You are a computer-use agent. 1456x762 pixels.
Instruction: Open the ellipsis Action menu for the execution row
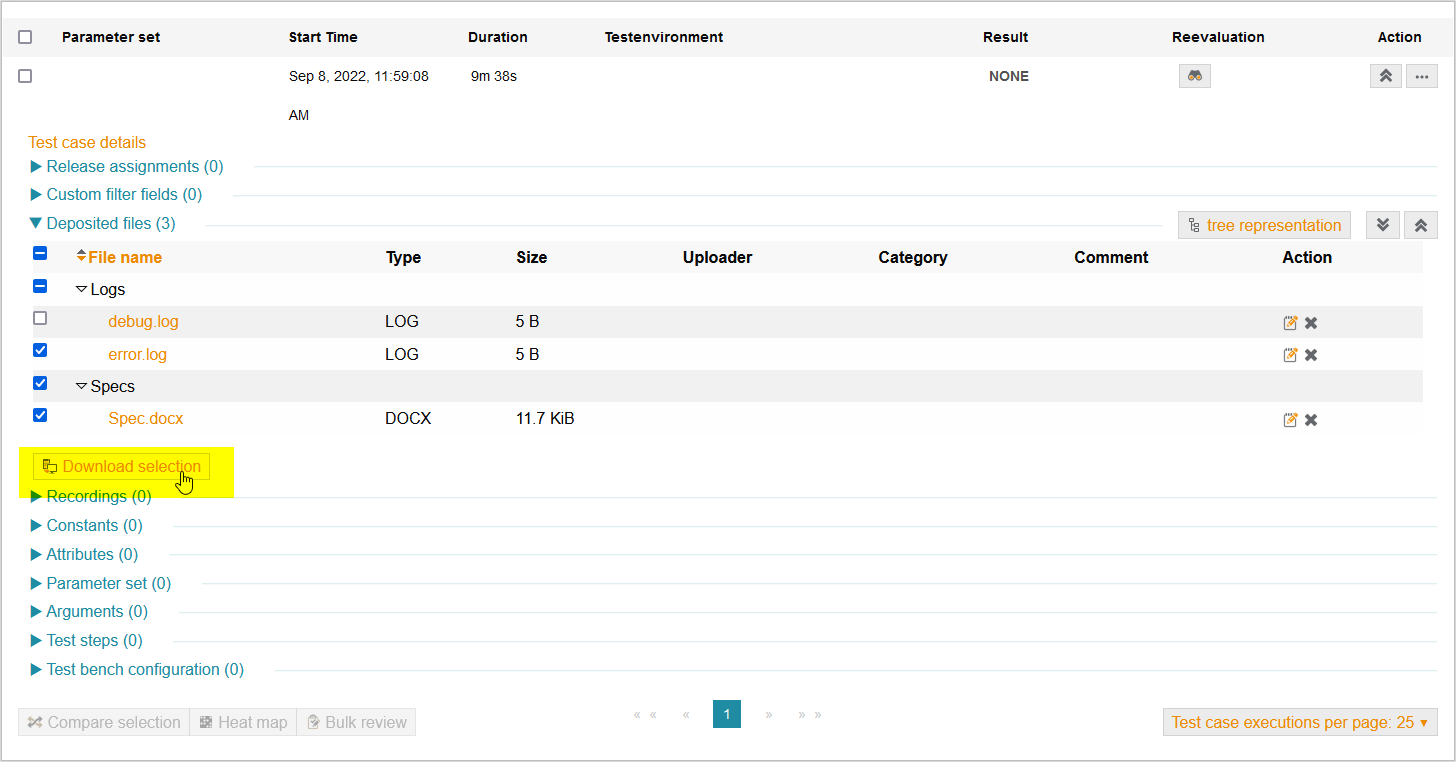pos(1421,76)
